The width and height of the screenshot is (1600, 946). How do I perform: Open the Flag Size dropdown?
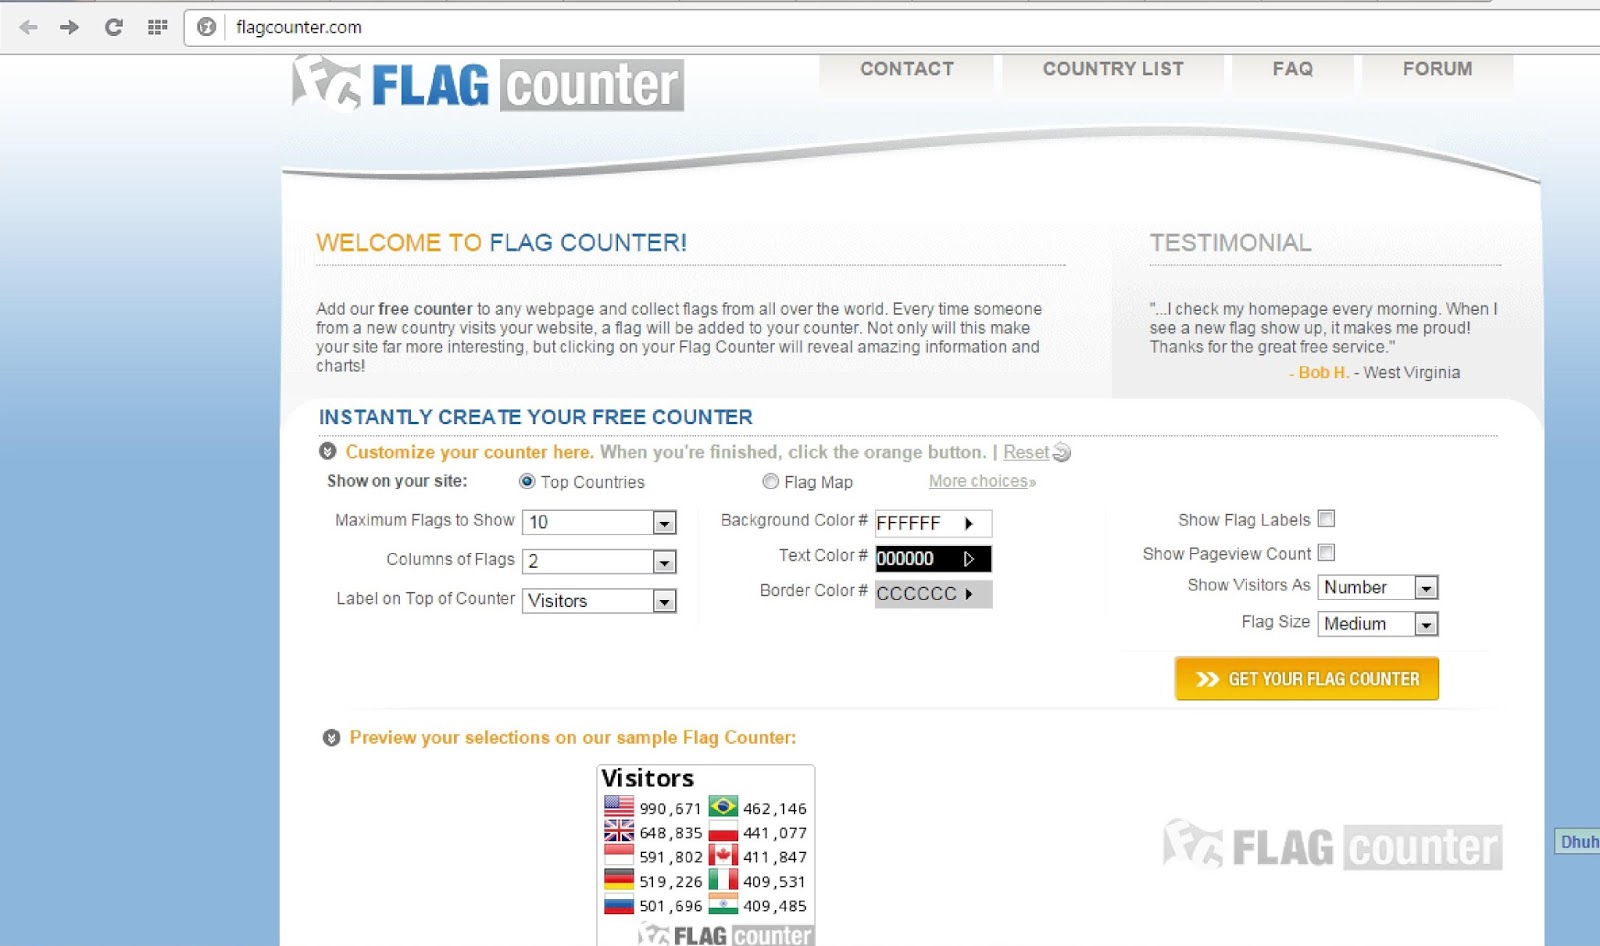[x=1378, y=624]
